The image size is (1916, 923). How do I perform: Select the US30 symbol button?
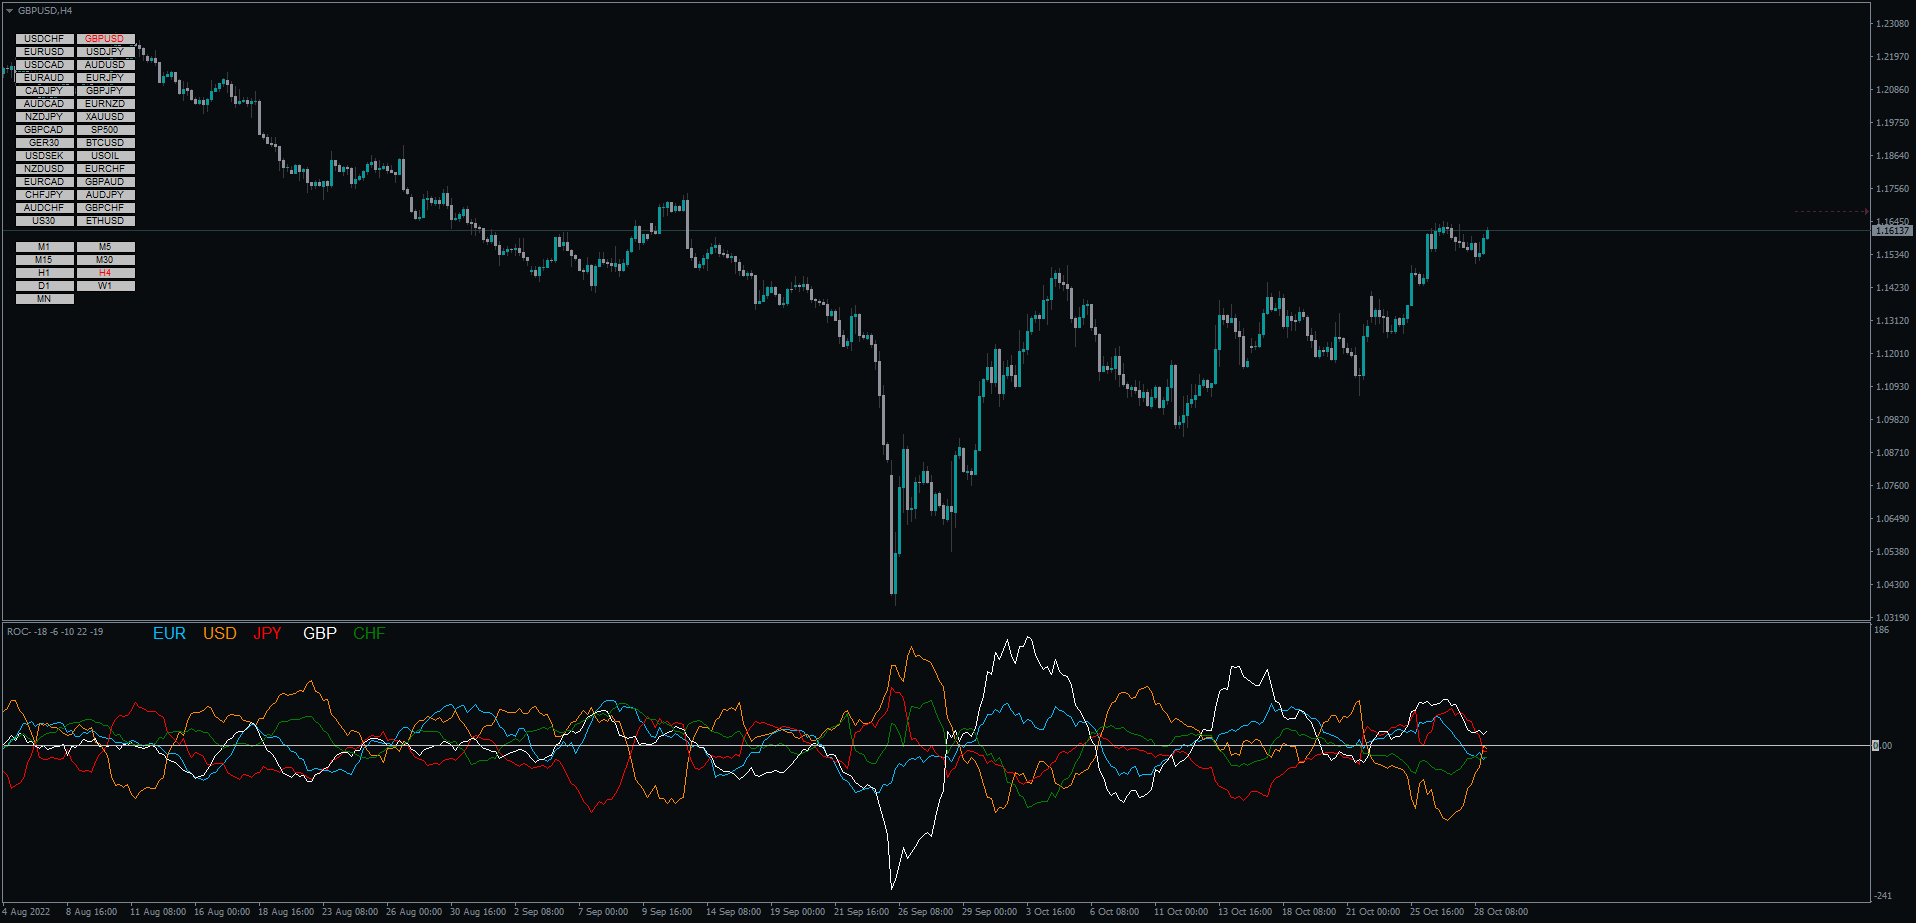coord(44,221)
